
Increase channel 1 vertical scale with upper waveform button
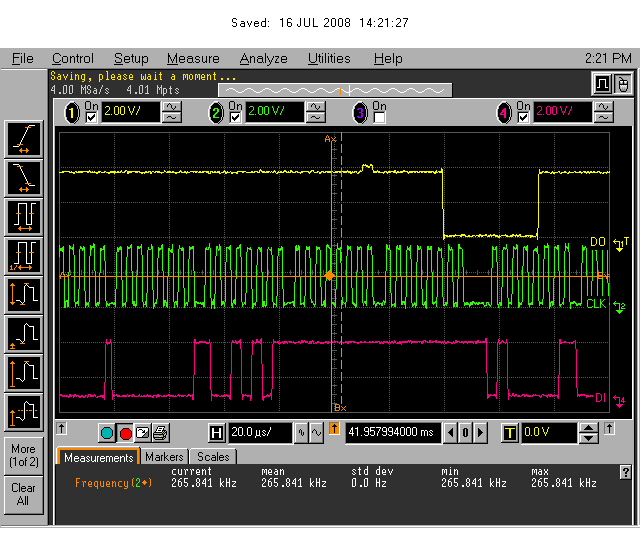pyautogui.click(x=172, y=107)
